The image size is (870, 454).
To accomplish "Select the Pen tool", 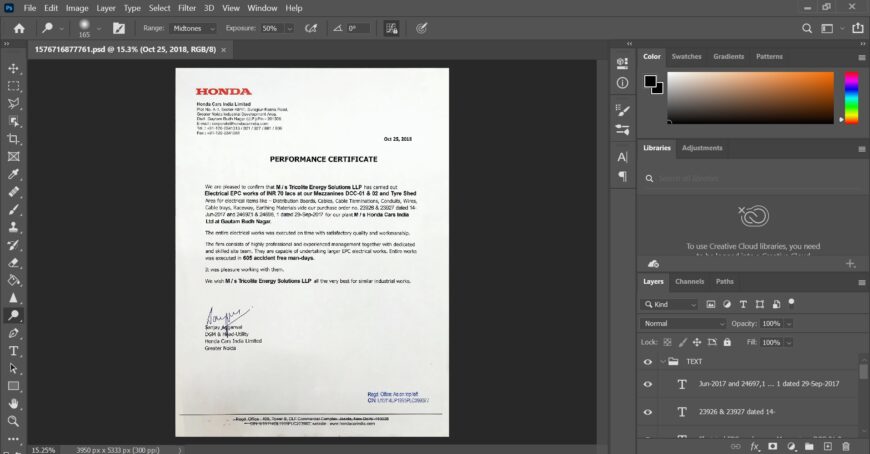I will pos(13,334).
